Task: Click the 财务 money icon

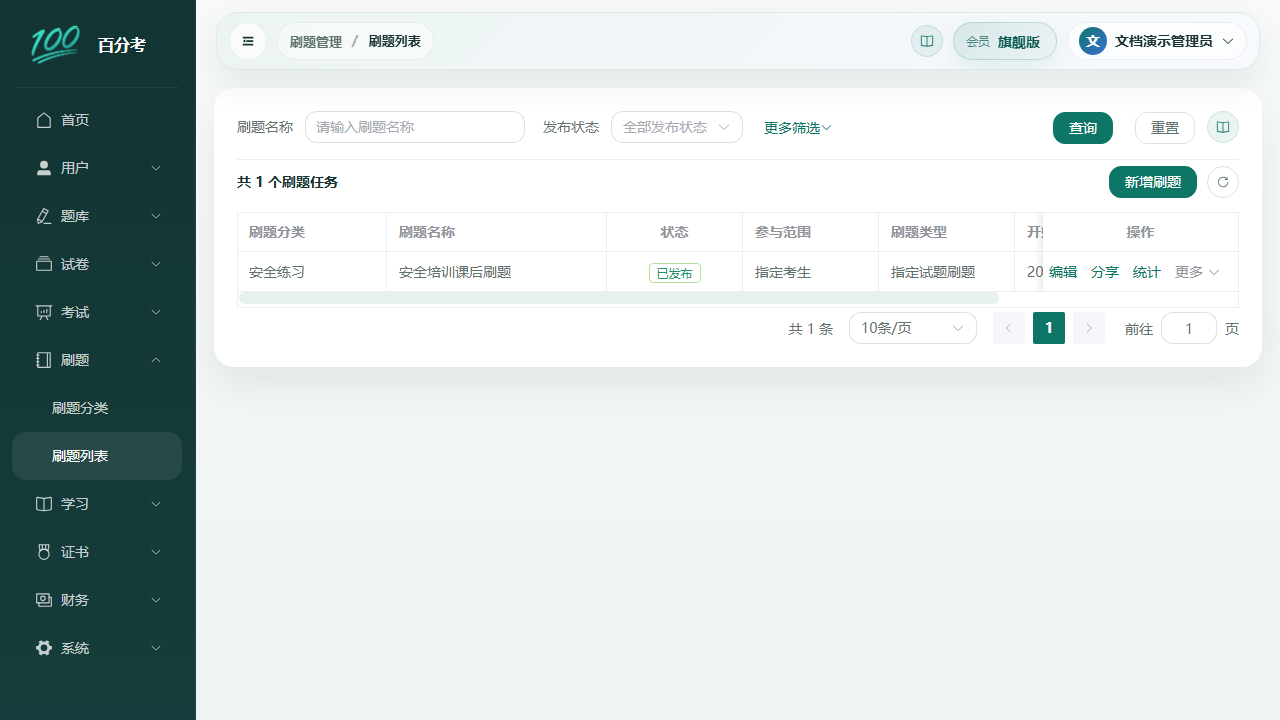Action: [44, 600]
